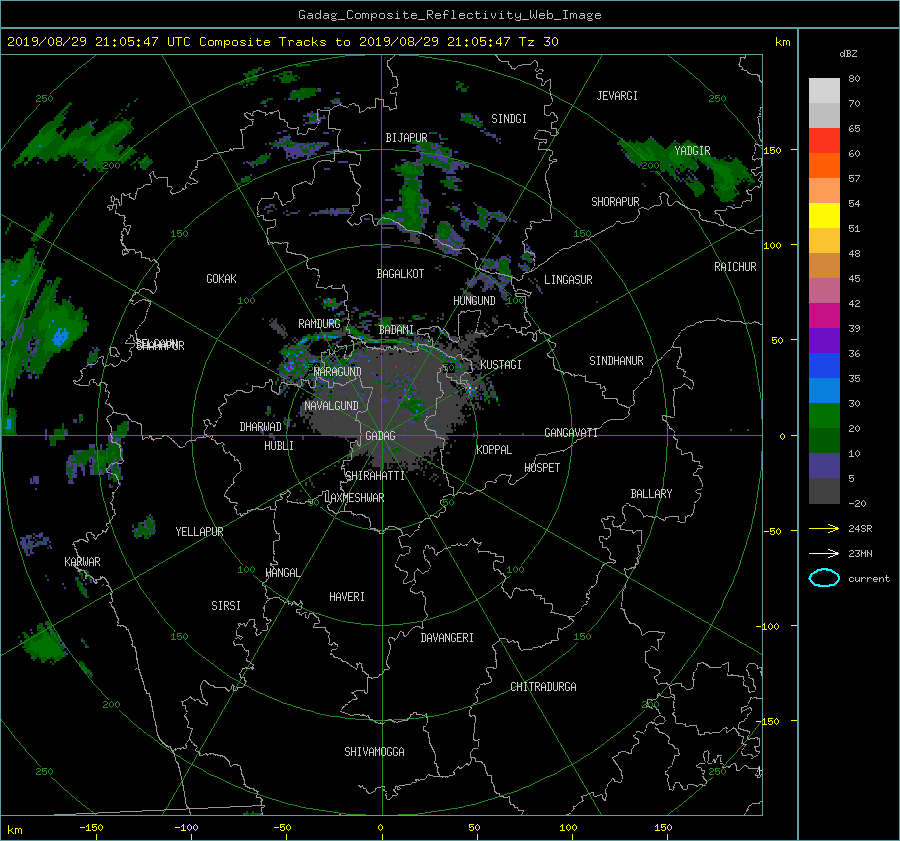Click the 'current' legend text

[868, 579]
